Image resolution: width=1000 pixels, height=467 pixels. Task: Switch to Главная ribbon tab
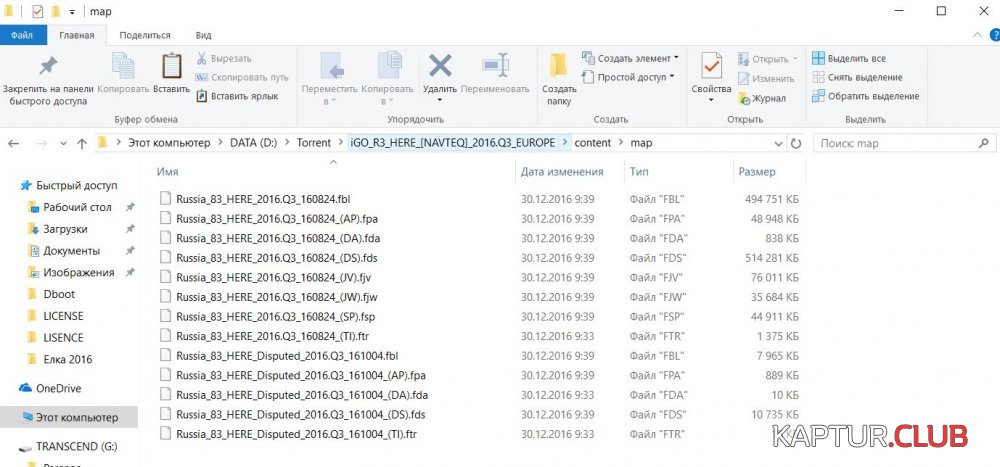[x=77, y=35]
